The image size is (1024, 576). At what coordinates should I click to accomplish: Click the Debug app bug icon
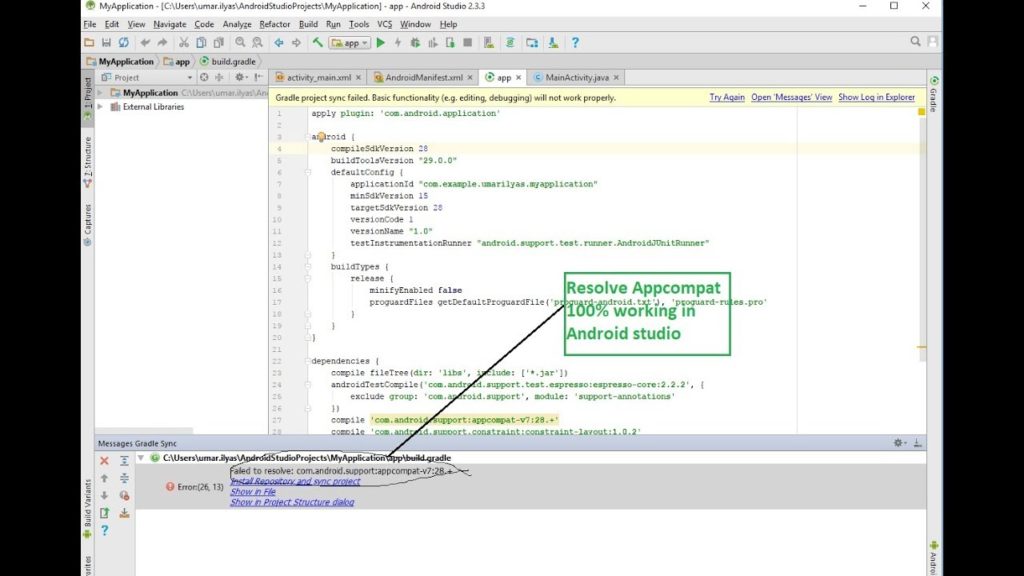pyautogui.click(x=415, y=42)
